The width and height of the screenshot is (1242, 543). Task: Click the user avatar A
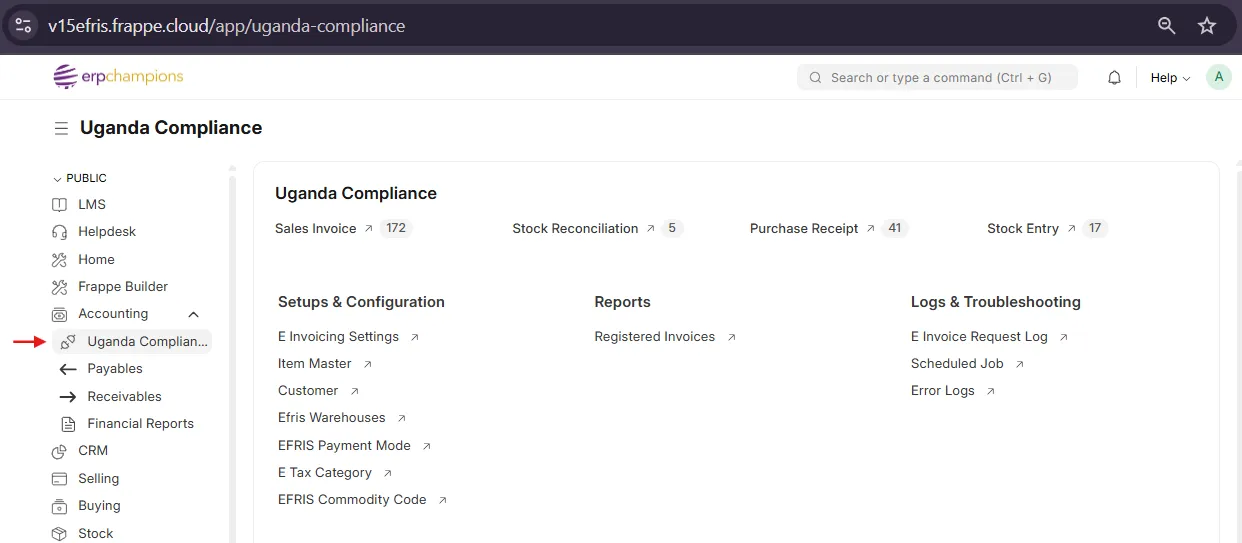pos(1218,77)
